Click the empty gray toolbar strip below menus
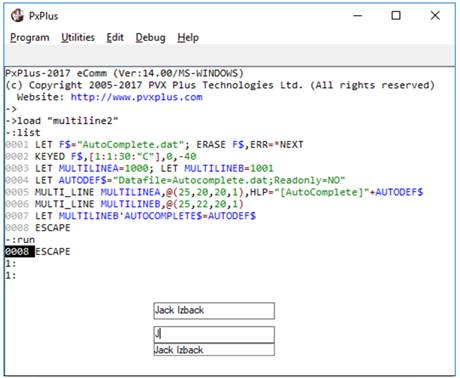The height and width of the screenshot is (378, 460). pos(230,55)
